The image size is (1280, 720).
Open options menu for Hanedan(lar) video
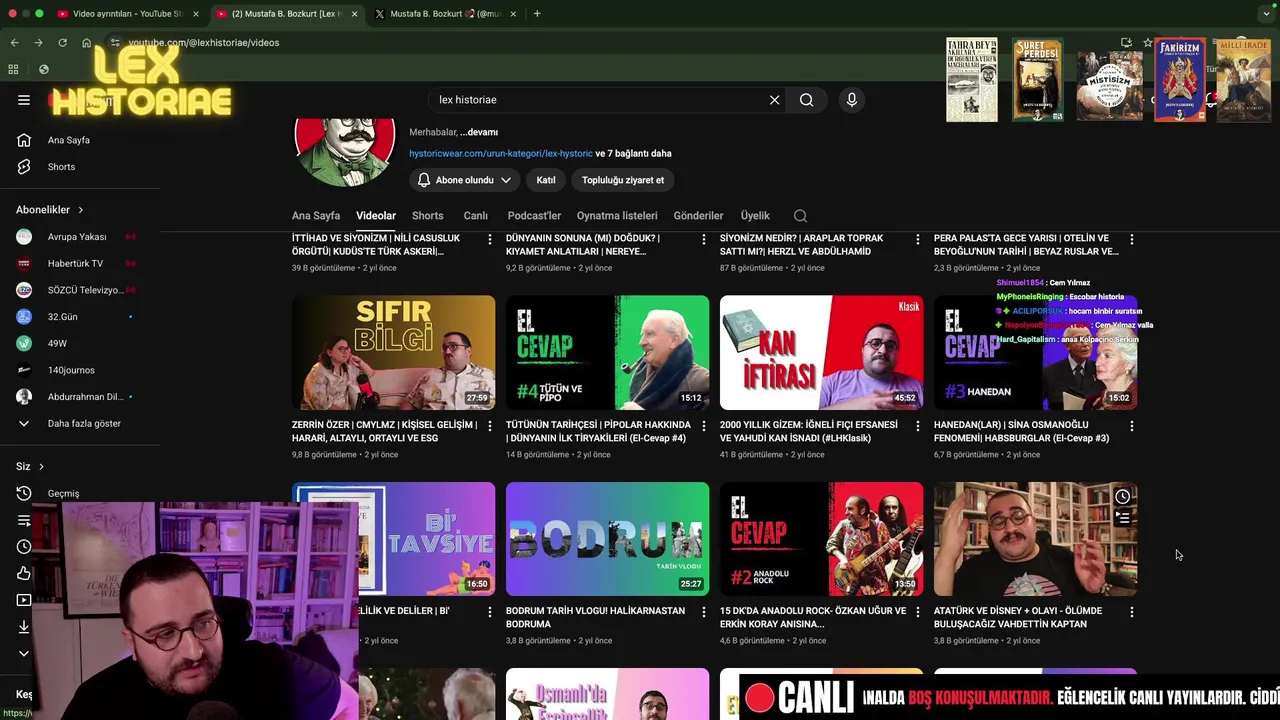[x=1131, y=426]
